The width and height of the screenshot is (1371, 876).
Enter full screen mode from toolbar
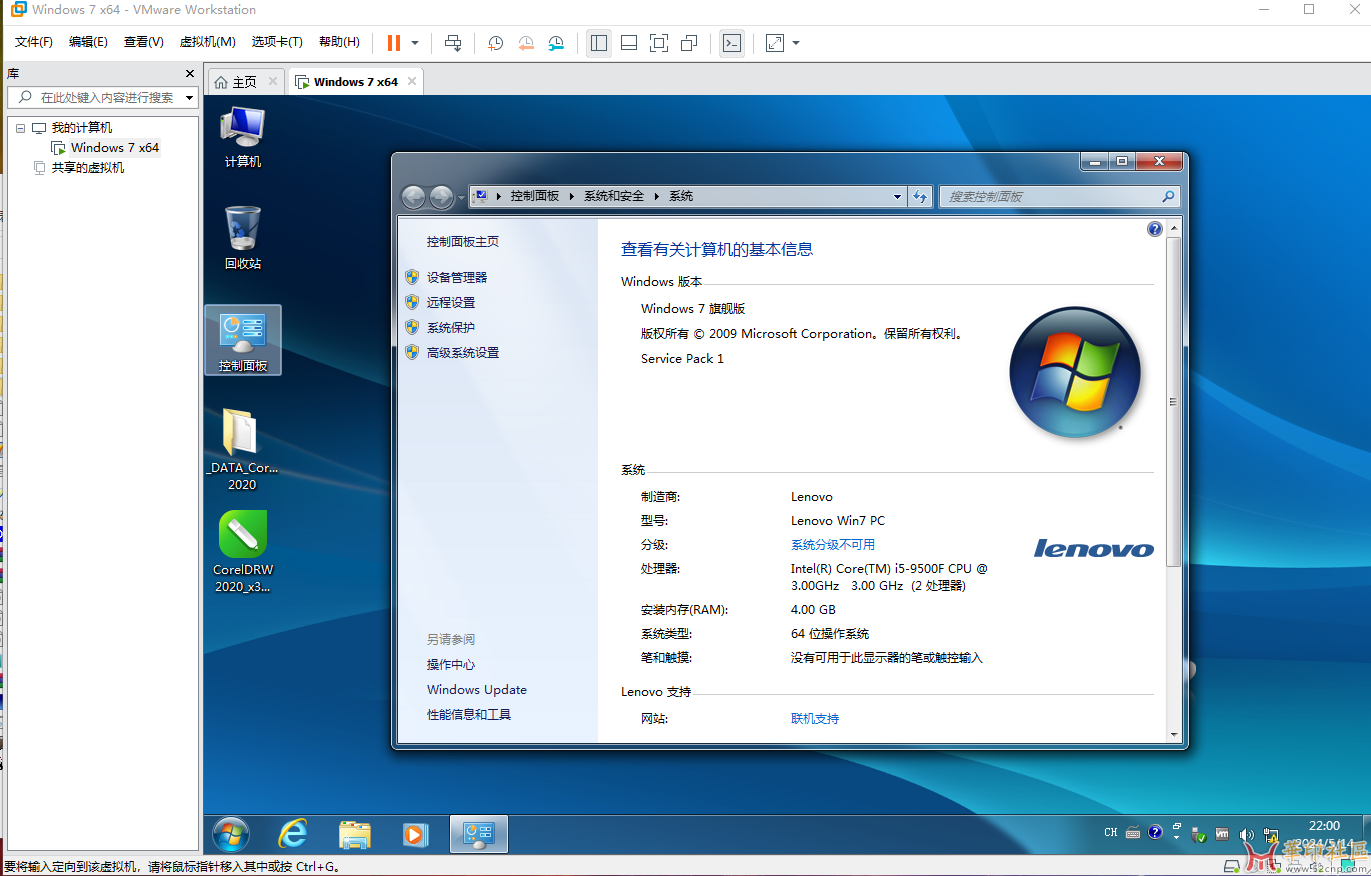click(x=658, y=43)
